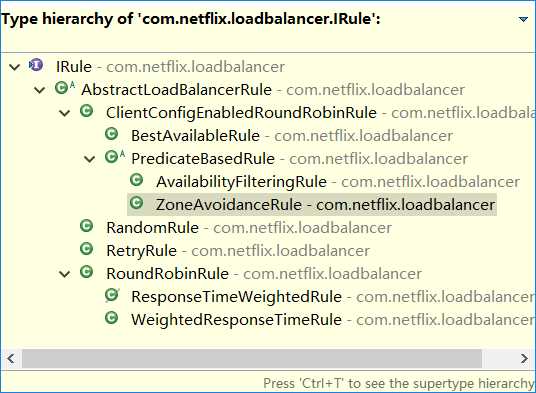
Task: Collapse the RoundRobinRule node
Action: (x=65, y=274)
